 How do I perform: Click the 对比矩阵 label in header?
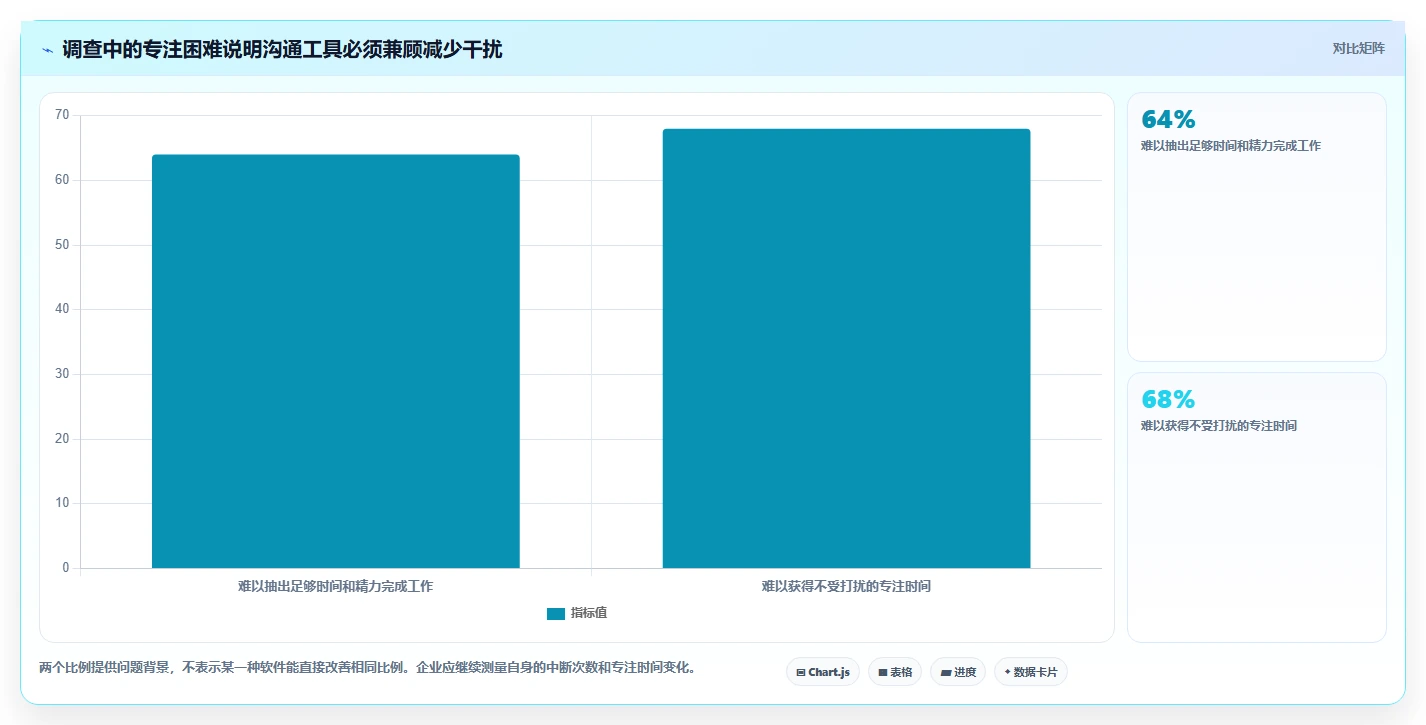click(x=1358, y=48)
